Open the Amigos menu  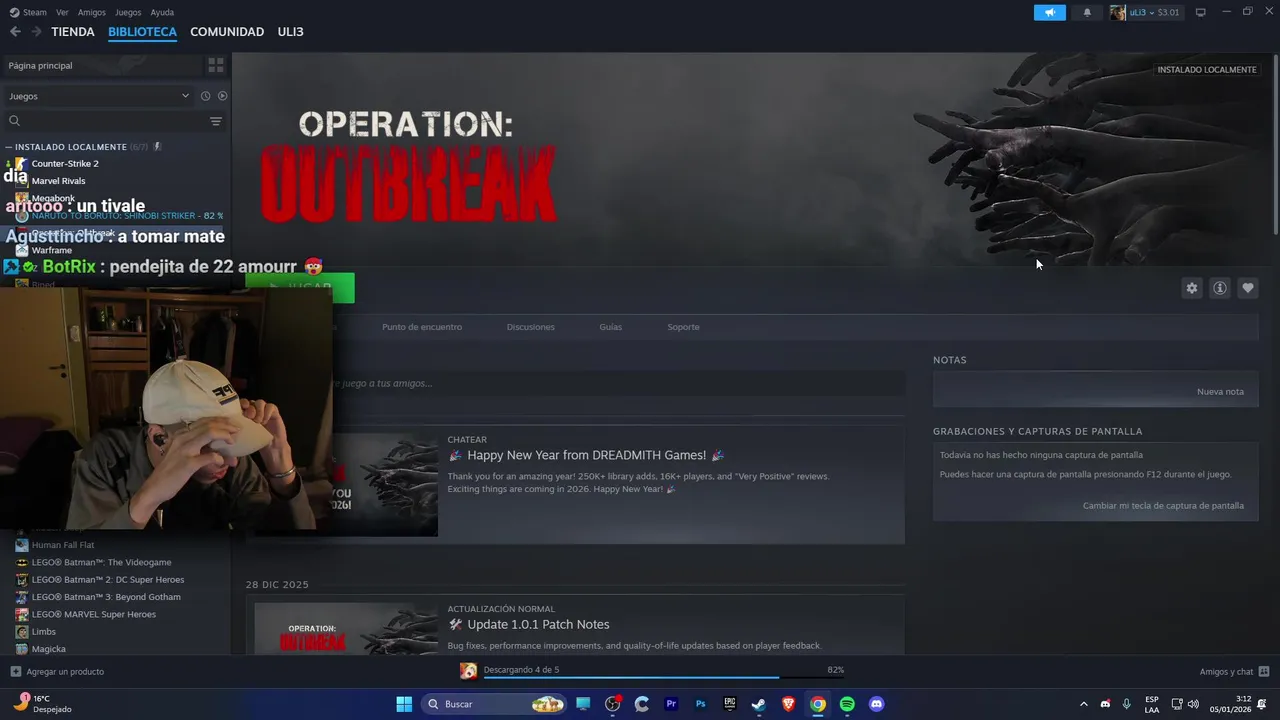[x=92, y=12]
